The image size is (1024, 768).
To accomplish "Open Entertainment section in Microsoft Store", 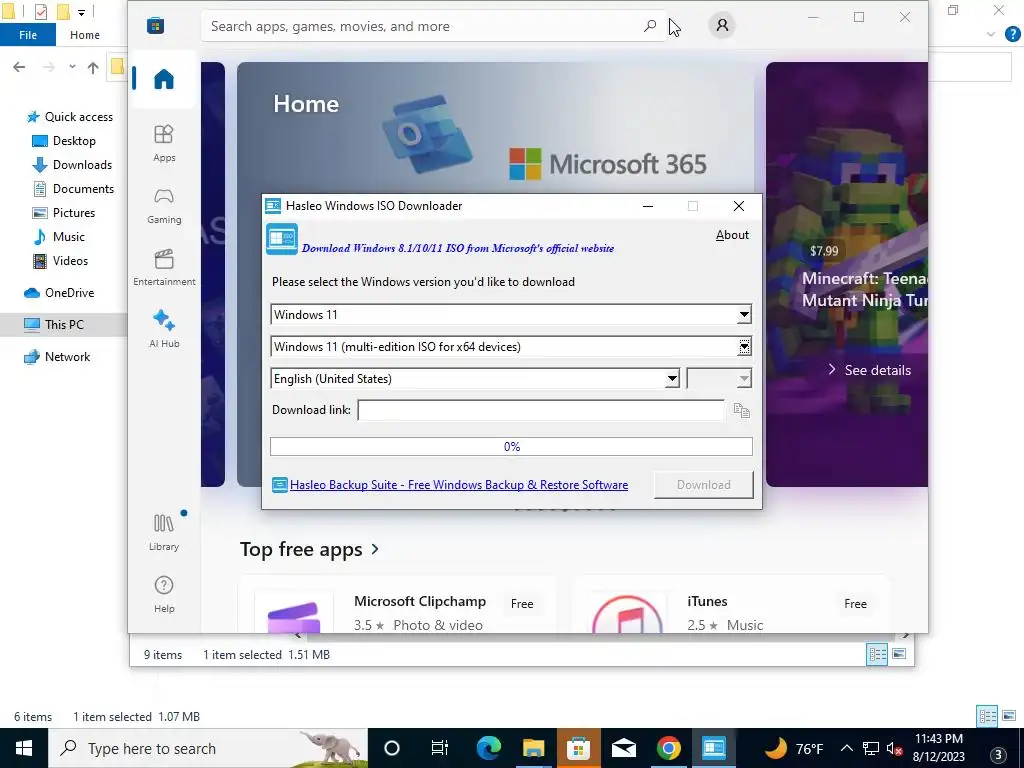I will pyautogui.click(x=164, y=267).
